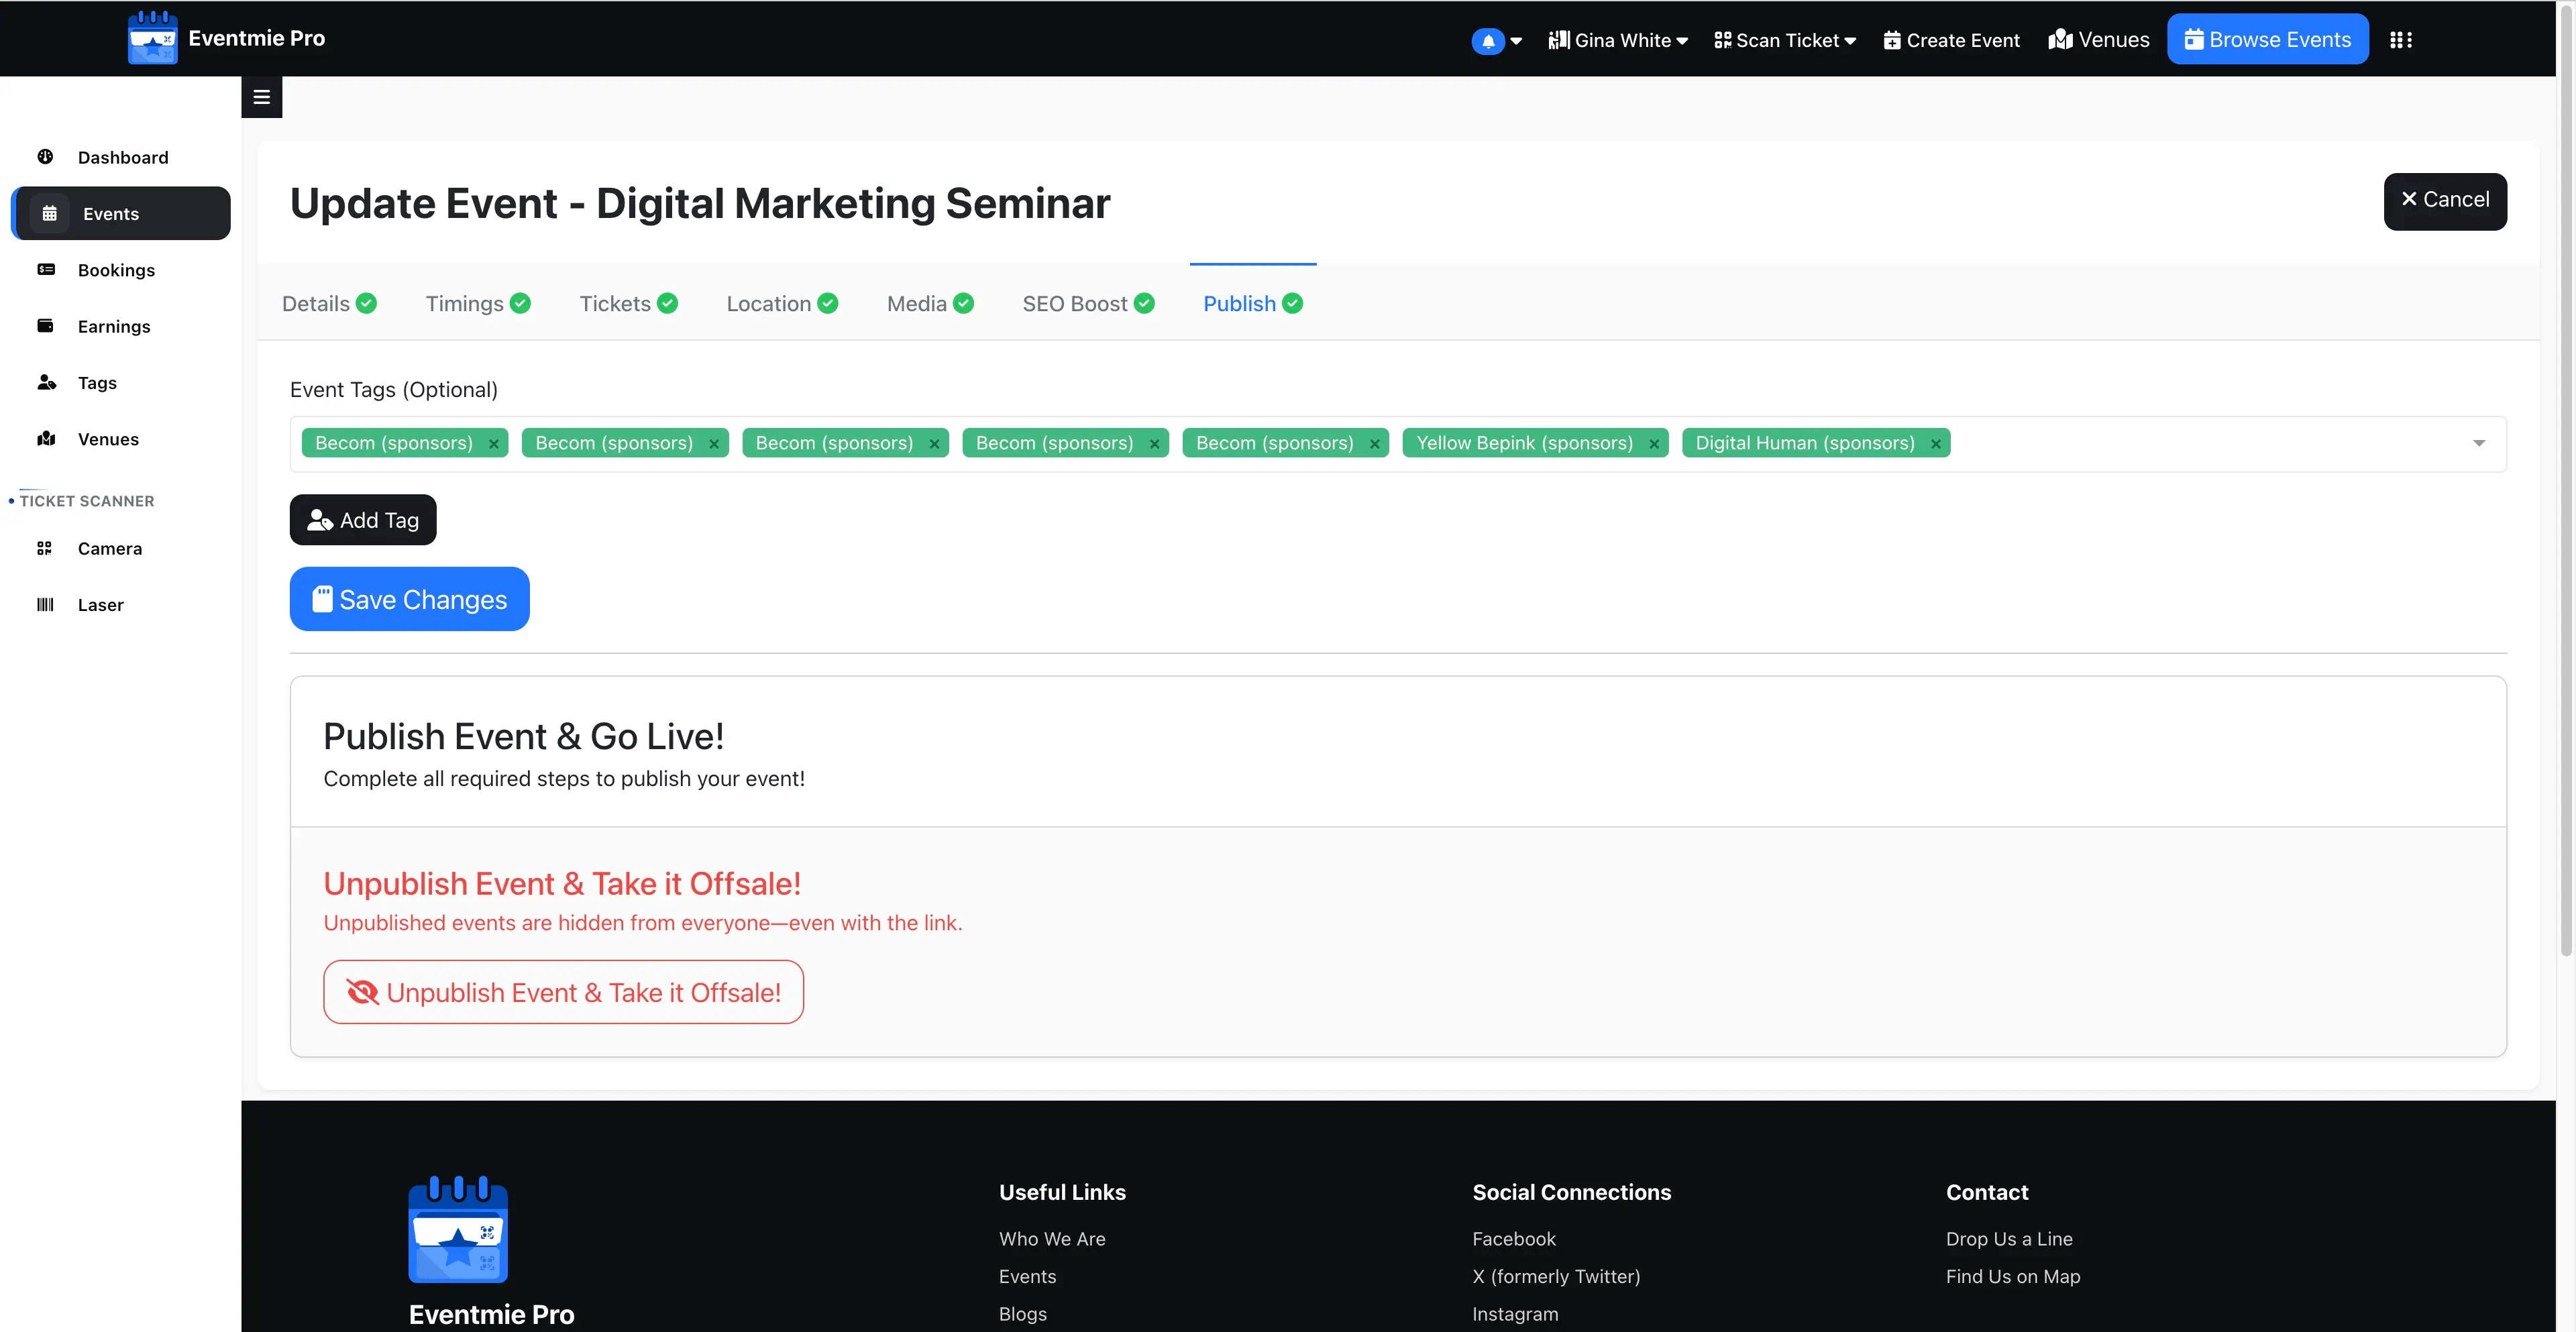Remove the Digital Human sponsors tag
Image resolution: width=2576 pixels, height=1332 pixels.
(1935, 444)
